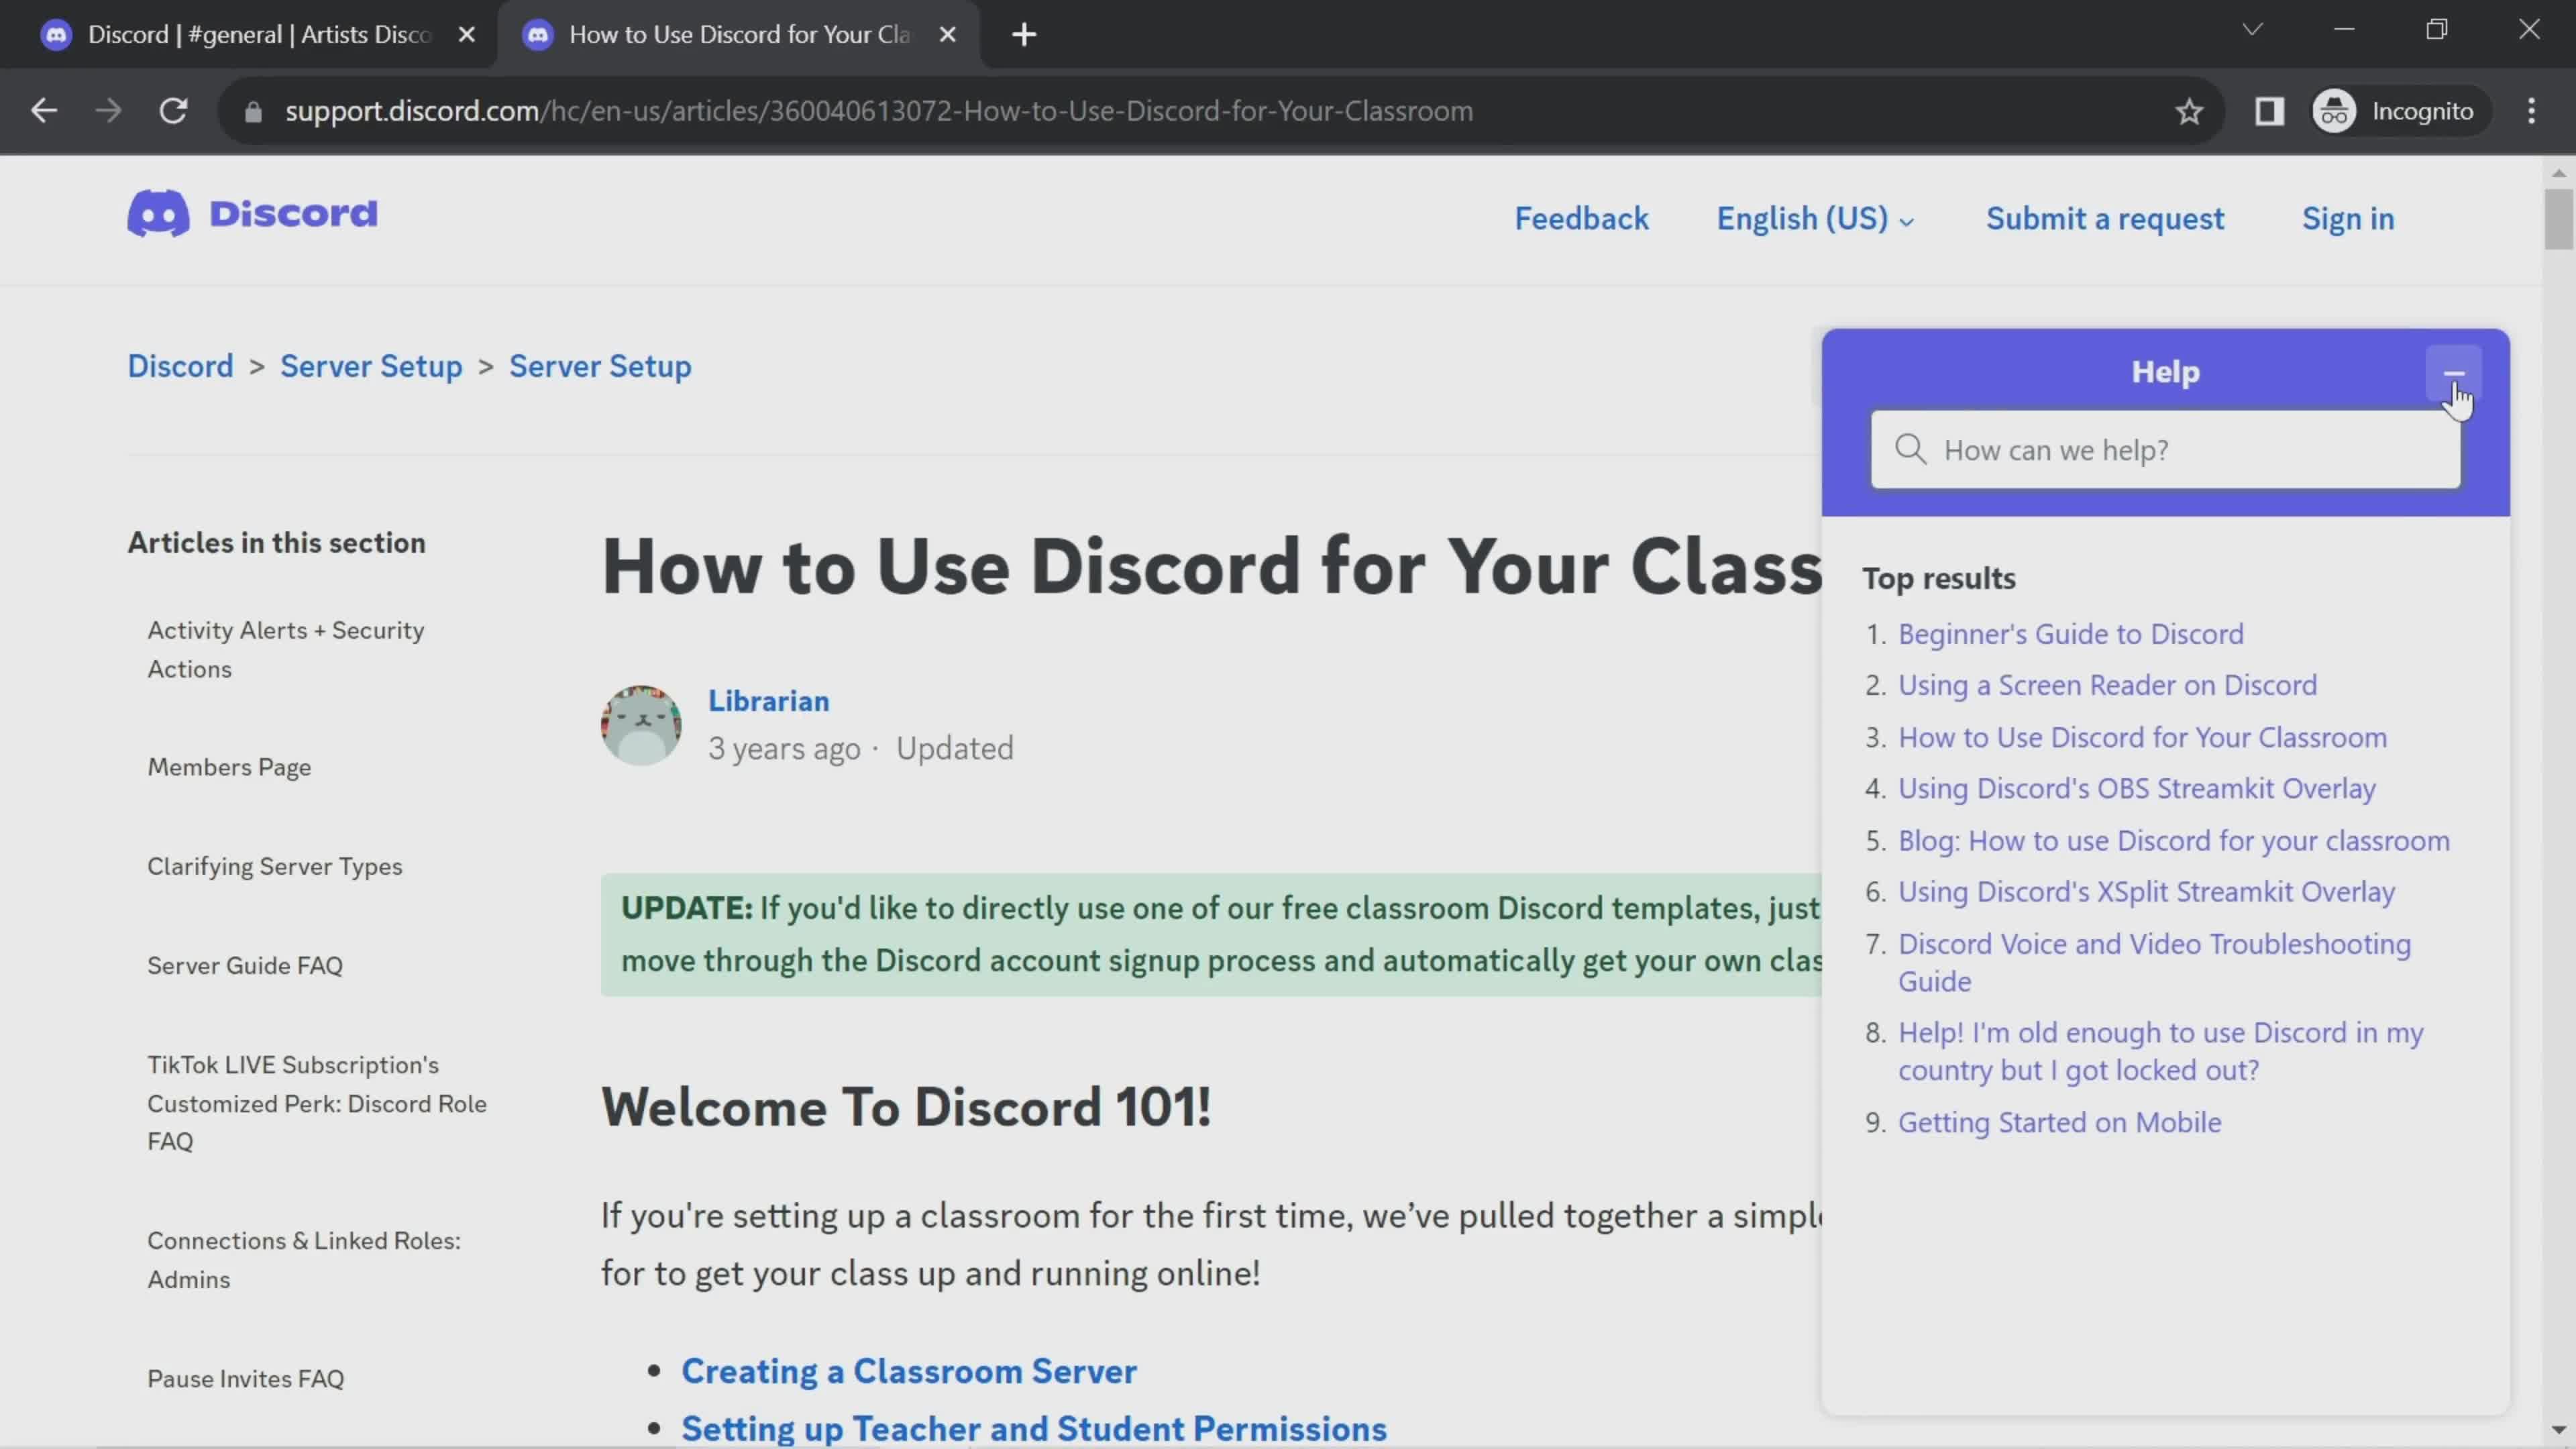Image resolution: width=2576 pixels, height=1449 pixels.
Task: Open the Chrome three-dot menu
Action: (x=2532, y=111)
